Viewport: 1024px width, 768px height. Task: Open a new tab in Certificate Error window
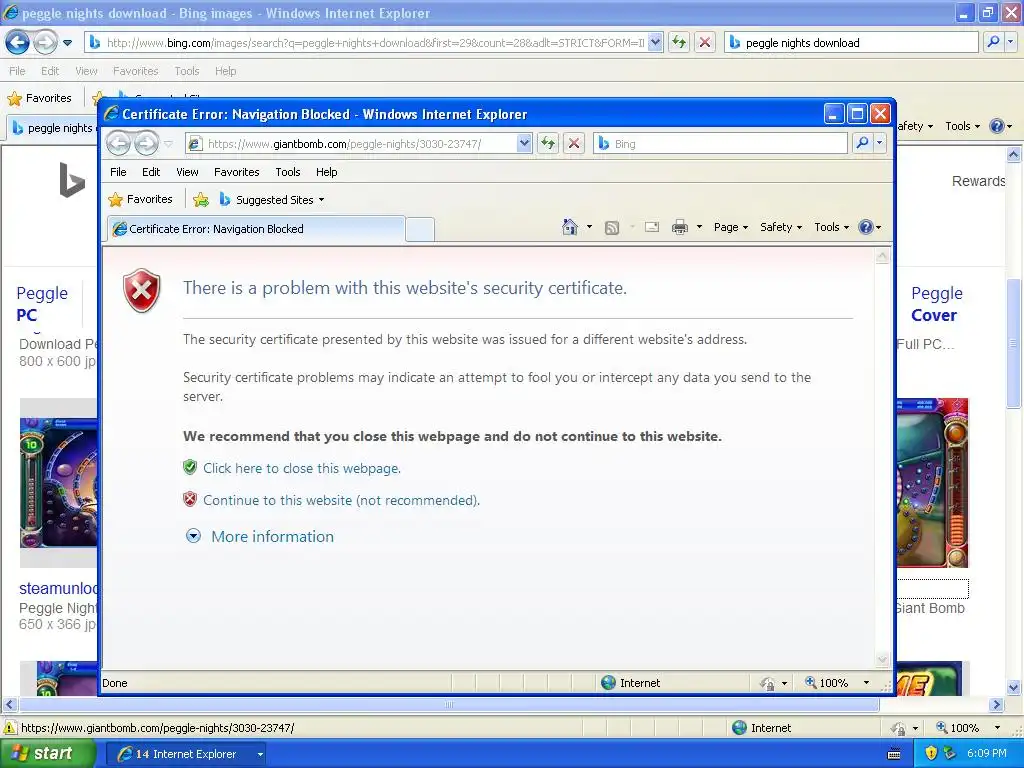tap(420, 229)
